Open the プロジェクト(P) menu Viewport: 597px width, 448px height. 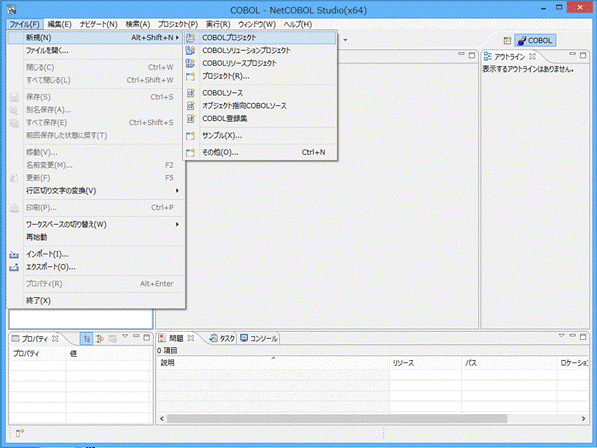[178, 24]
